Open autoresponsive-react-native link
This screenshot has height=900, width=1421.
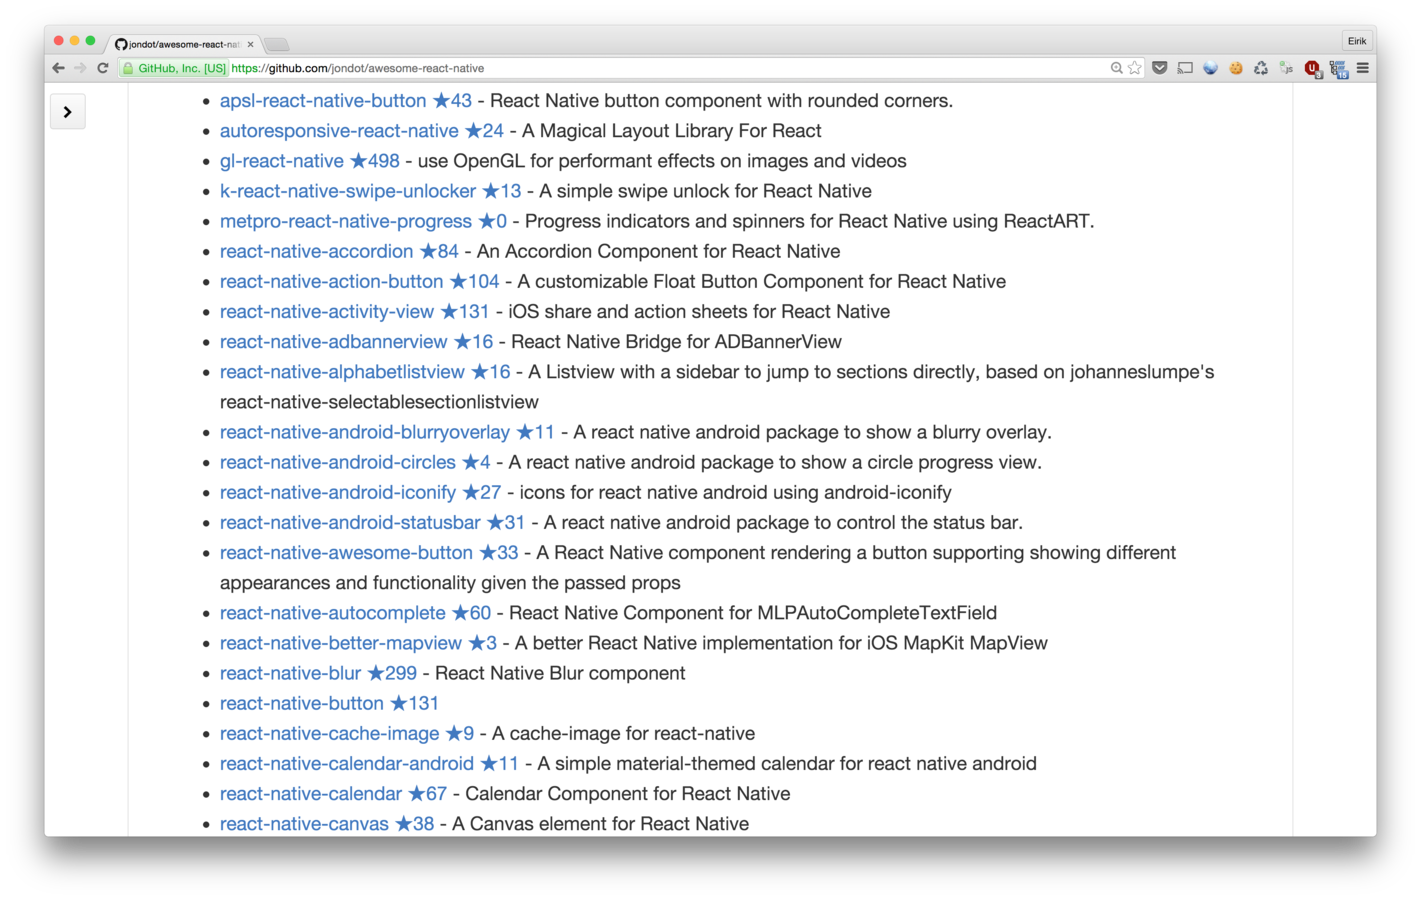(362, 131)
